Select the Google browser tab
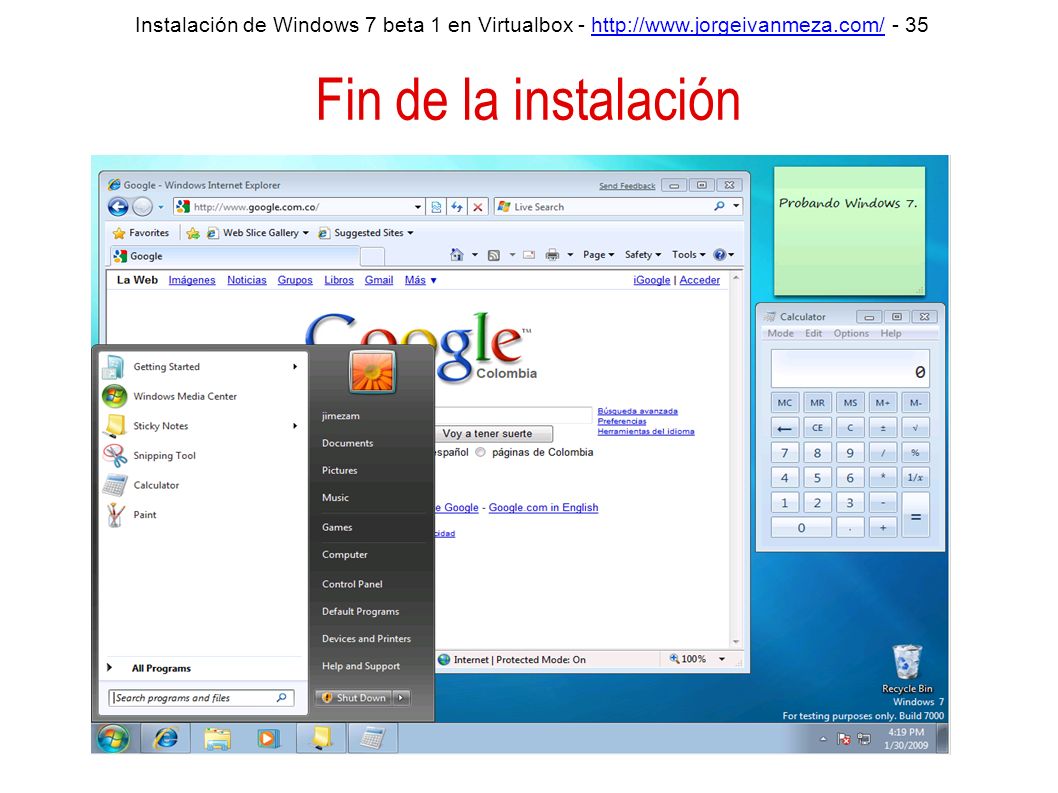The height and width of the screenshot is (793, 1058). (x=234, y=256)
